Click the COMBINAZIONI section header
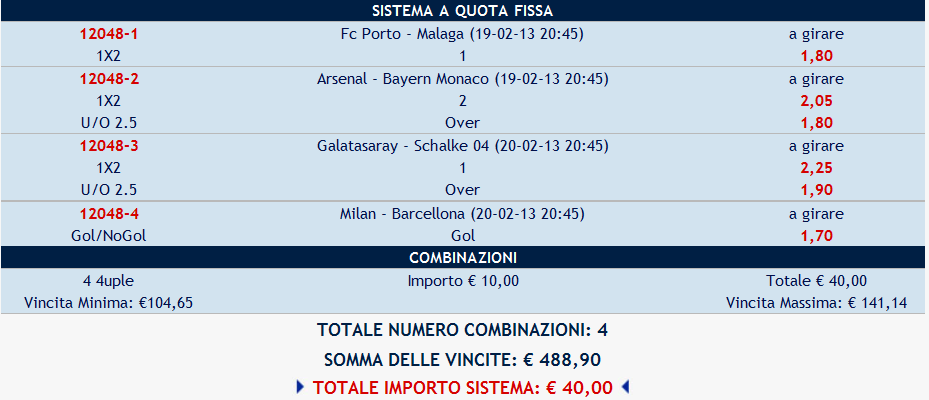Image resolution: width=929 pixels, height=400 pixels. point(462,258)
